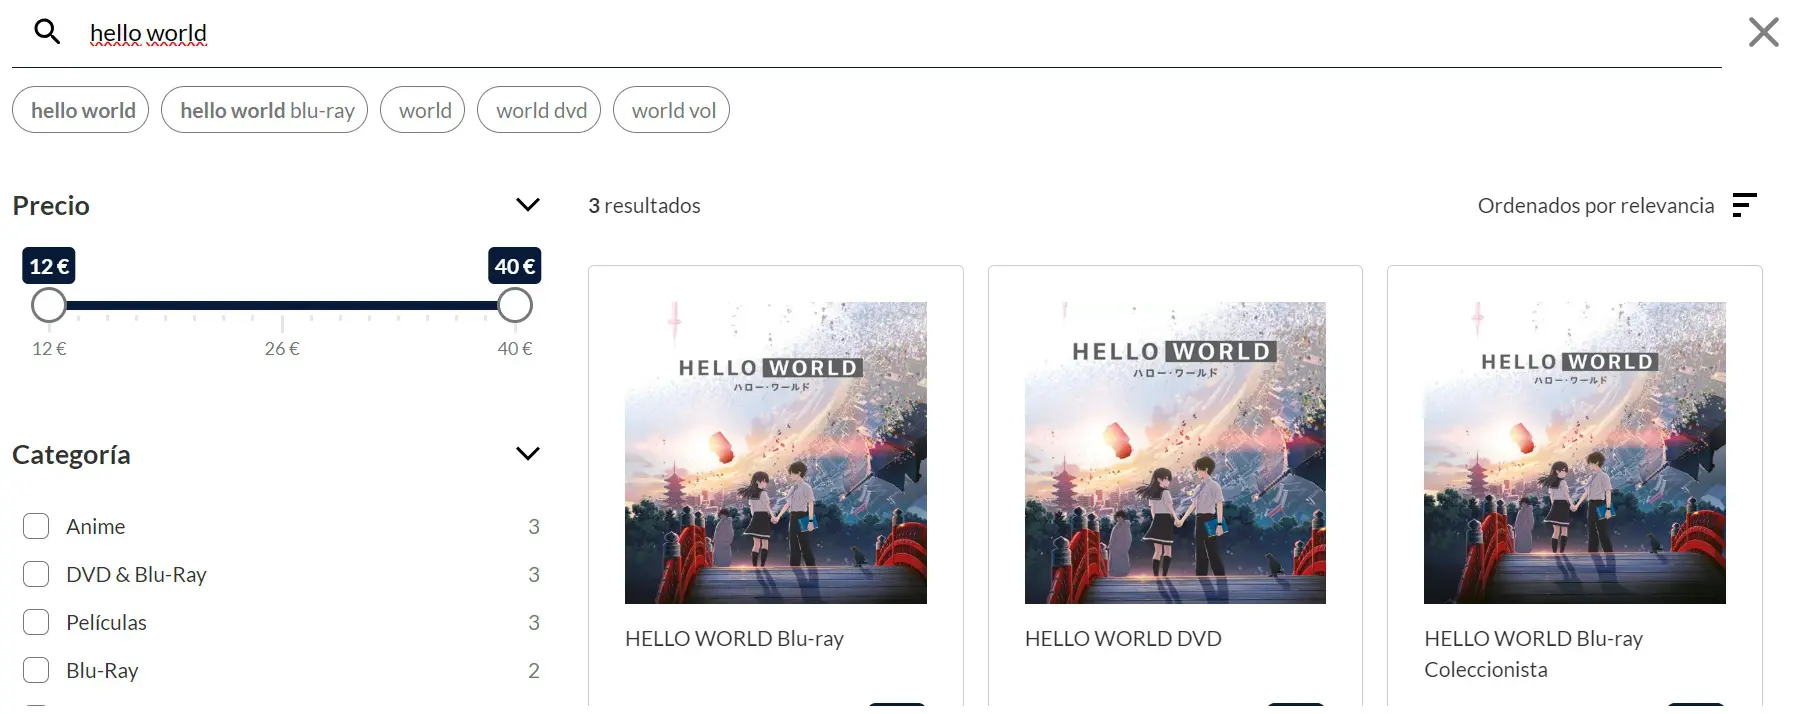Image resolution: width=1793 pixels, height=714 pixels.
Task: Open 'Ordenados por relevancia' sort dropdown
Action: click(1596, 205)
